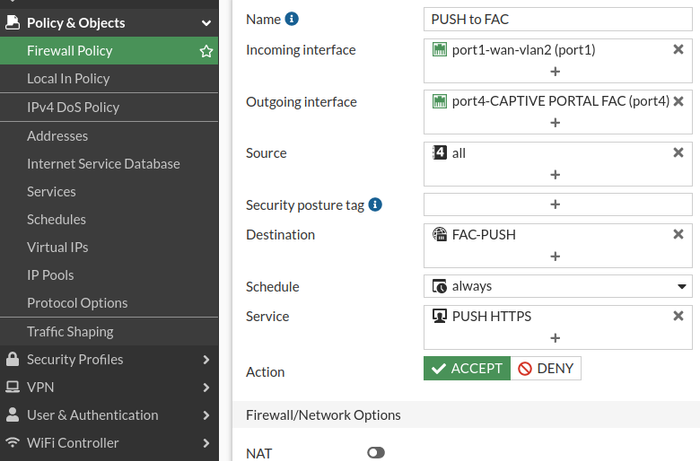
Task: Click the Name input field
Action: pyautogui.click(x=556, y=19)
